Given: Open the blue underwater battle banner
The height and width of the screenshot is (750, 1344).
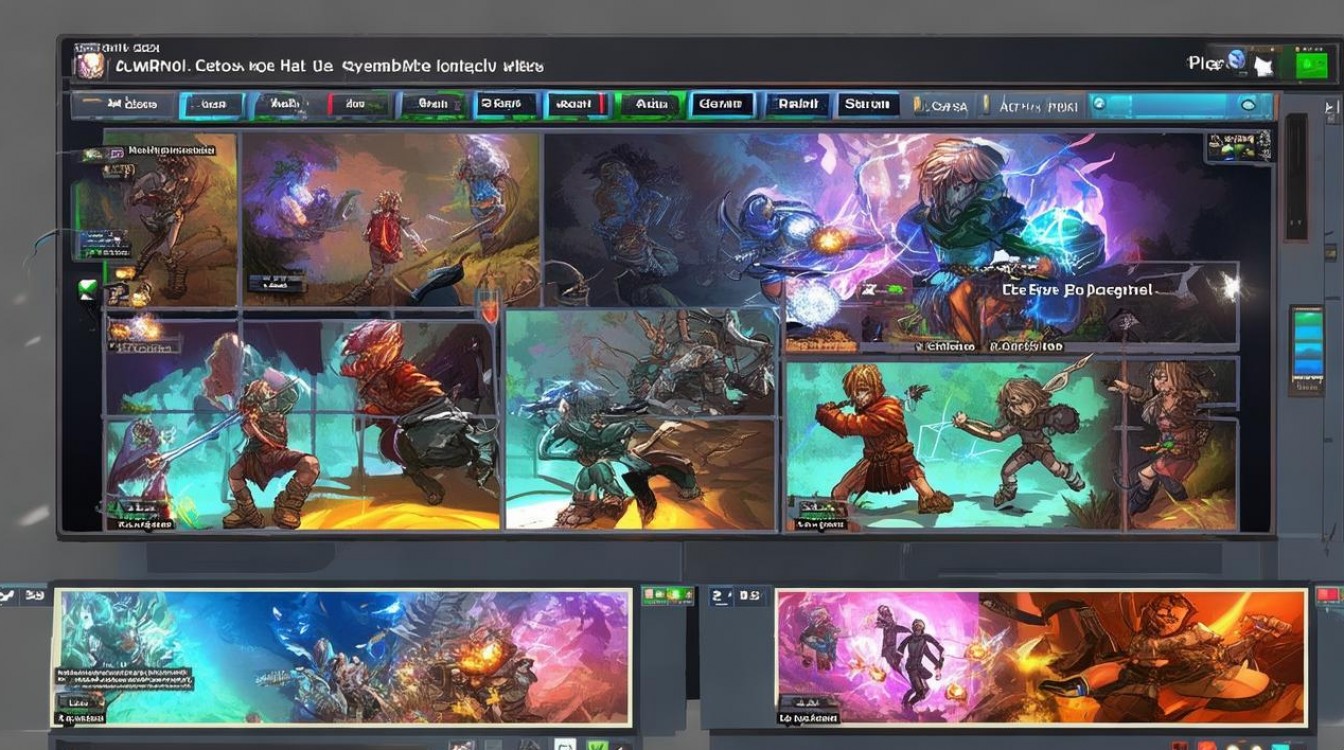Looking at the screenshot, I should tap(343, 657).
